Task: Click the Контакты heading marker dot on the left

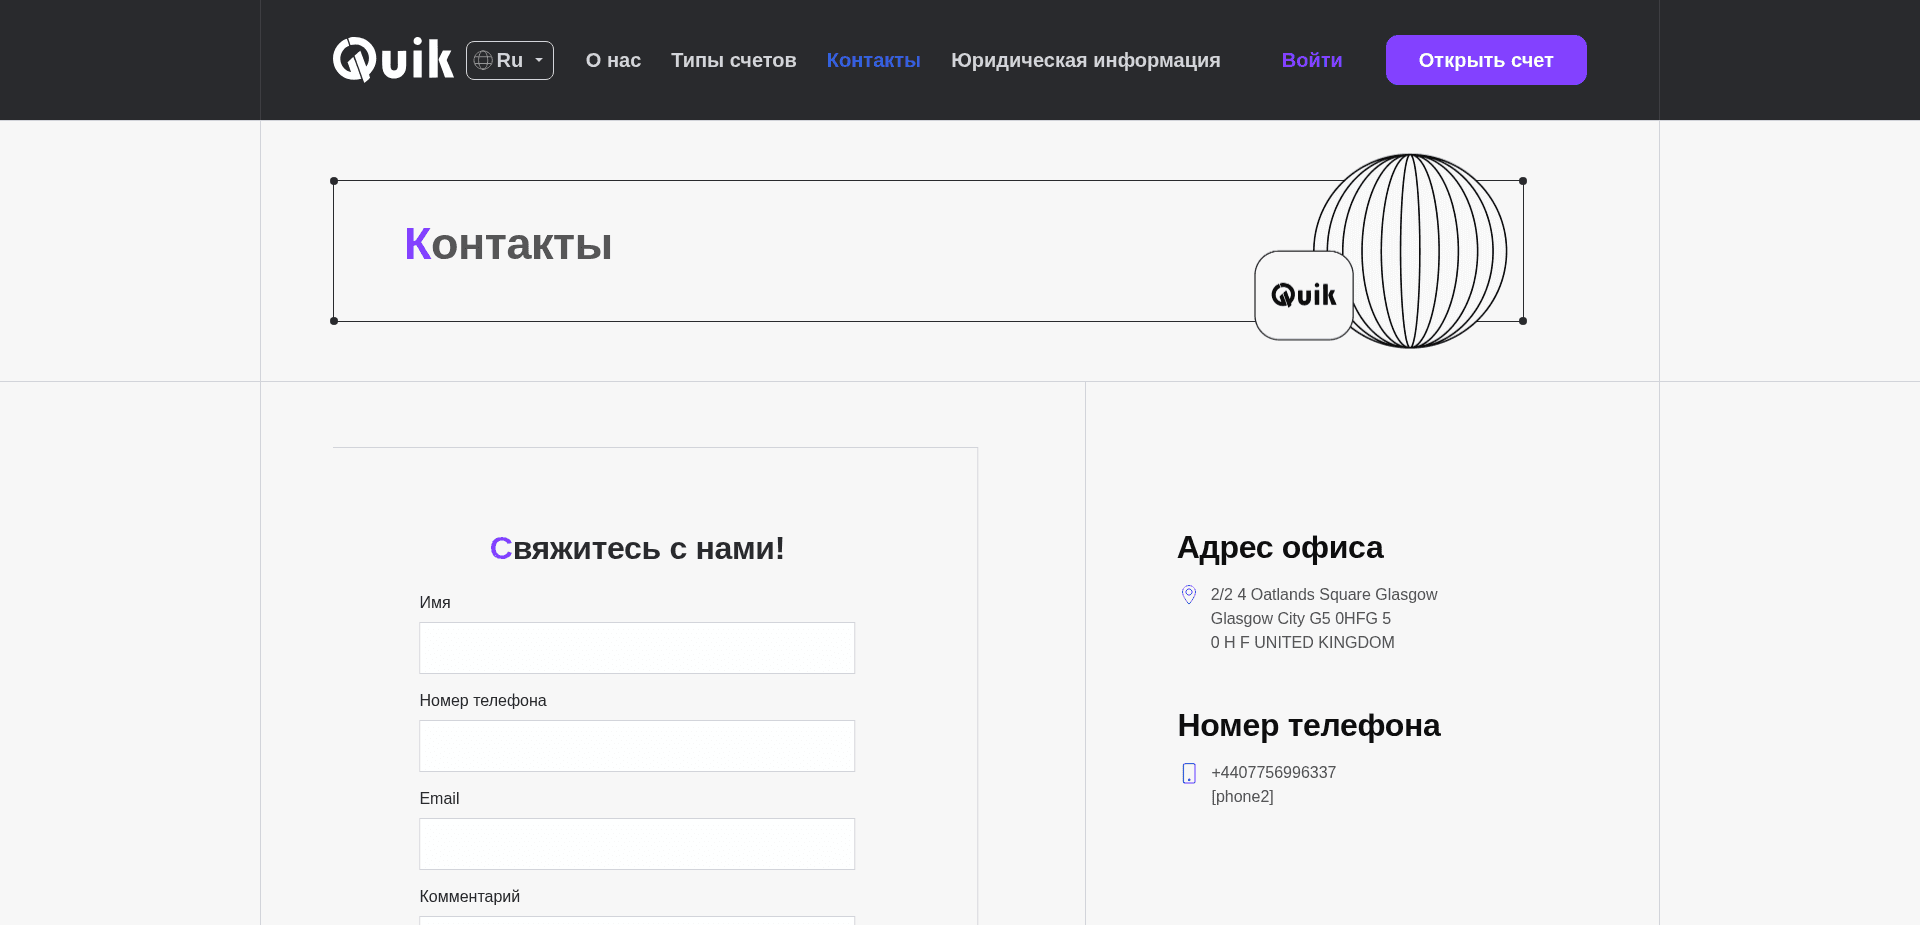Action: [334, 181]
